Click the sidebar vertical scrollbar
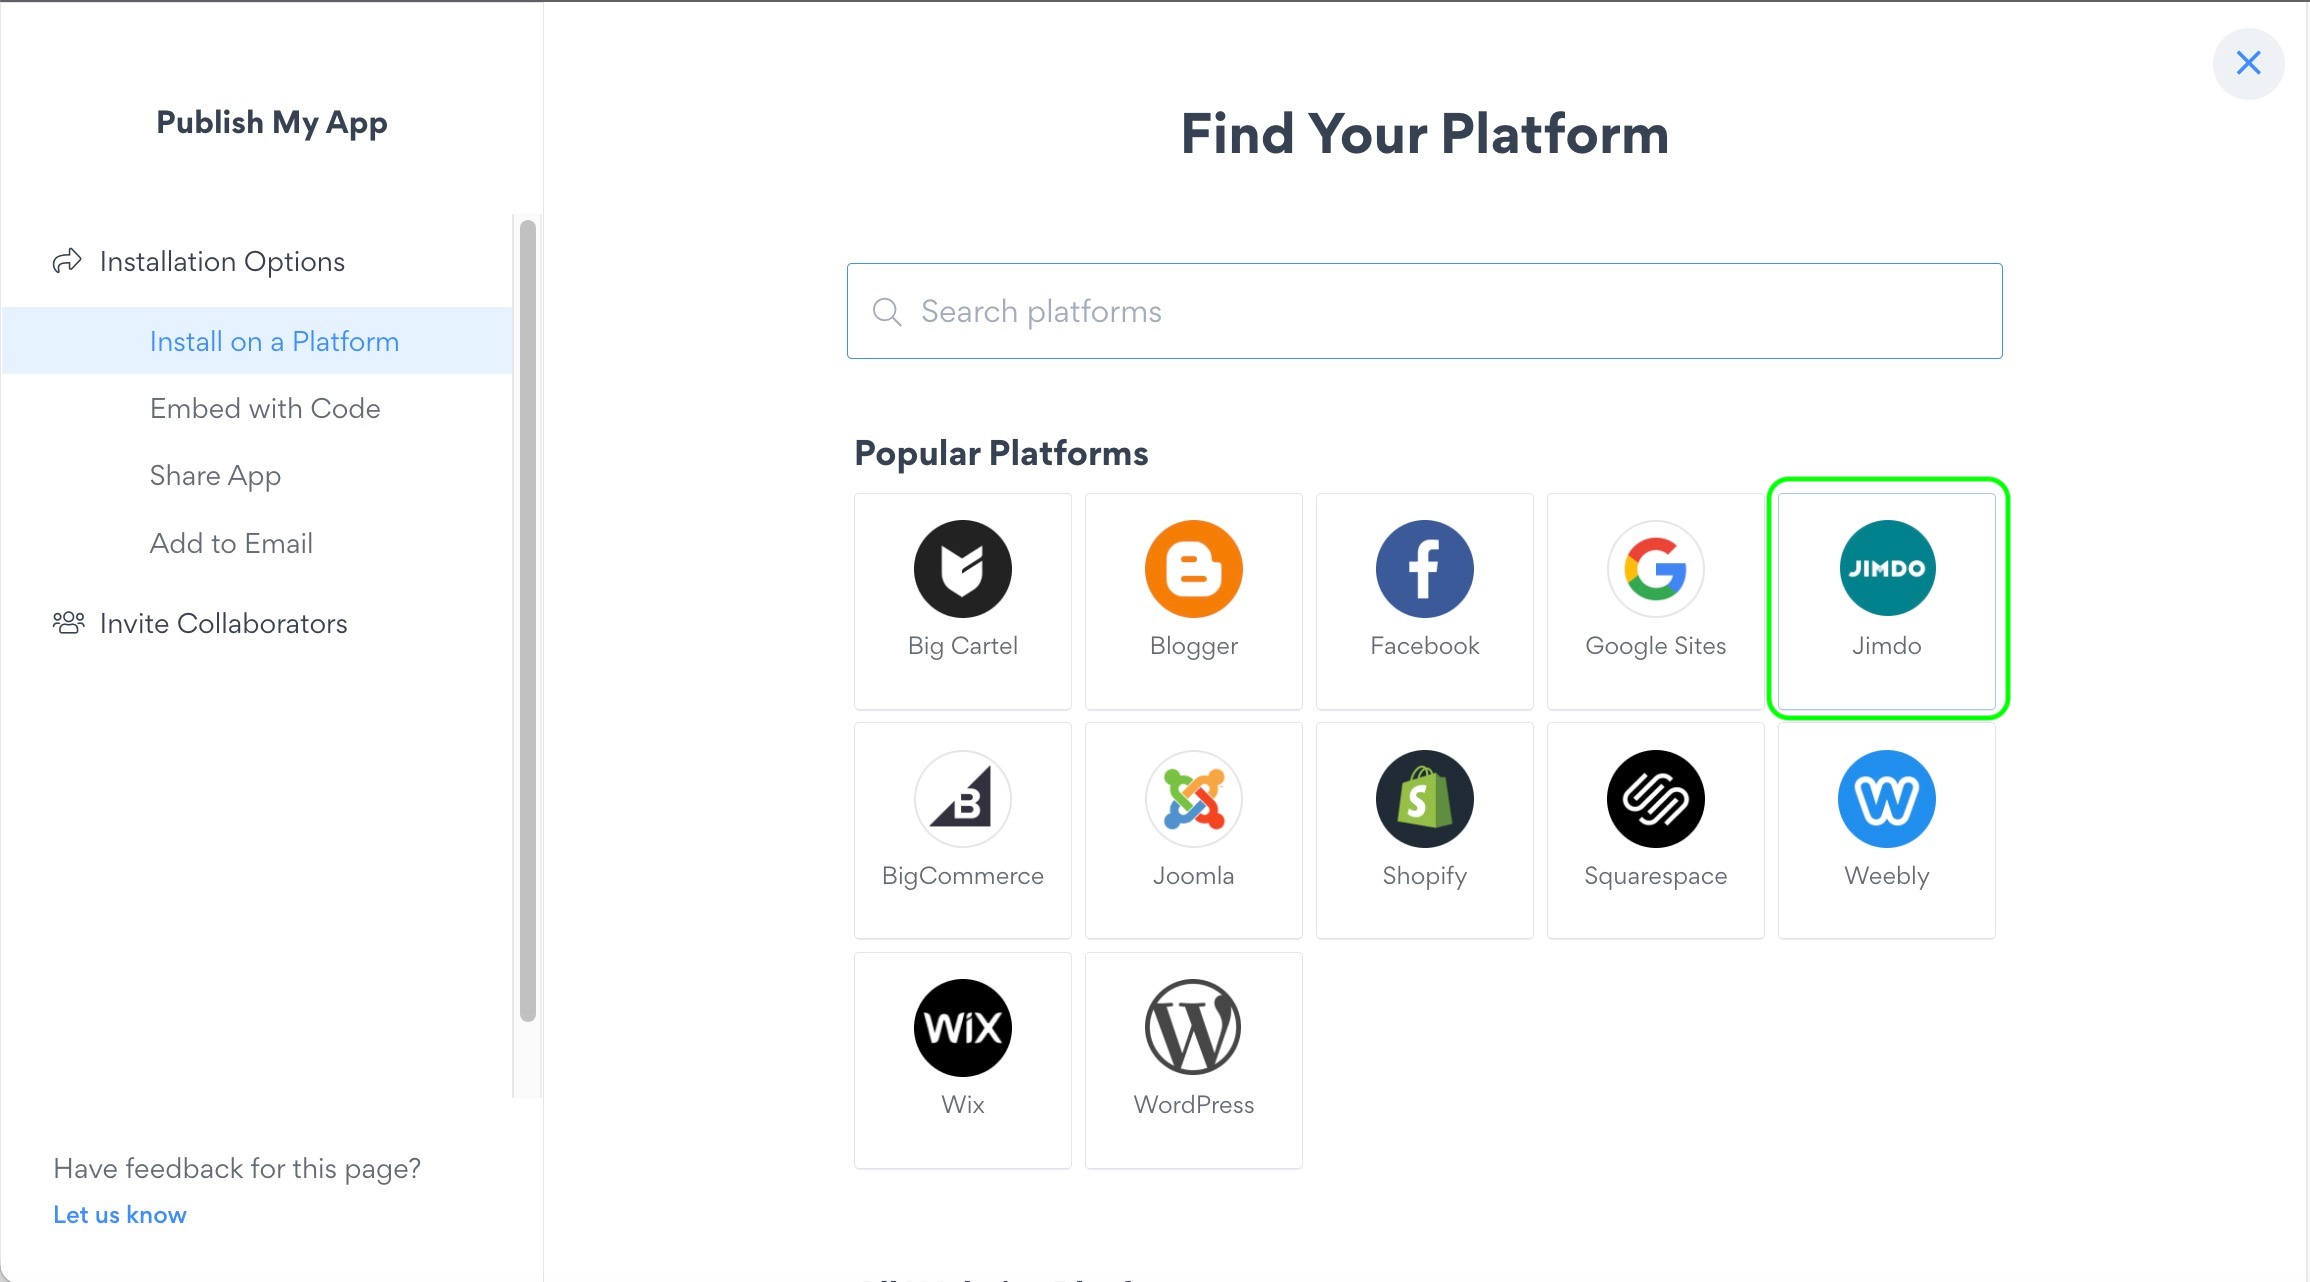The image size is (2310, 1282). pyautogui.click(x=528, y=620)
